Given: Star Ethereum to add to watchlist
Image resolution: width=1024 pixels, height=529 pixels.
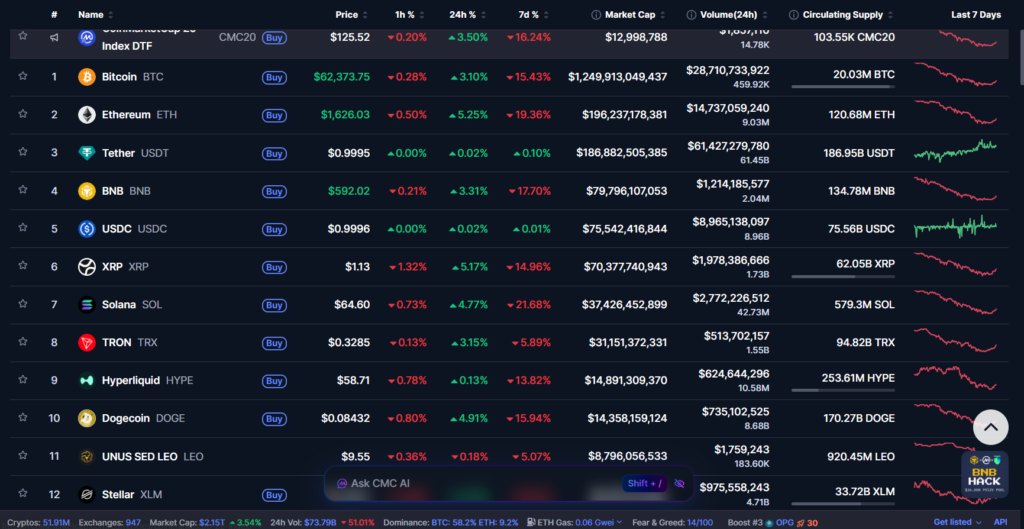Looking at the screenshot, I should pos(23,114).
